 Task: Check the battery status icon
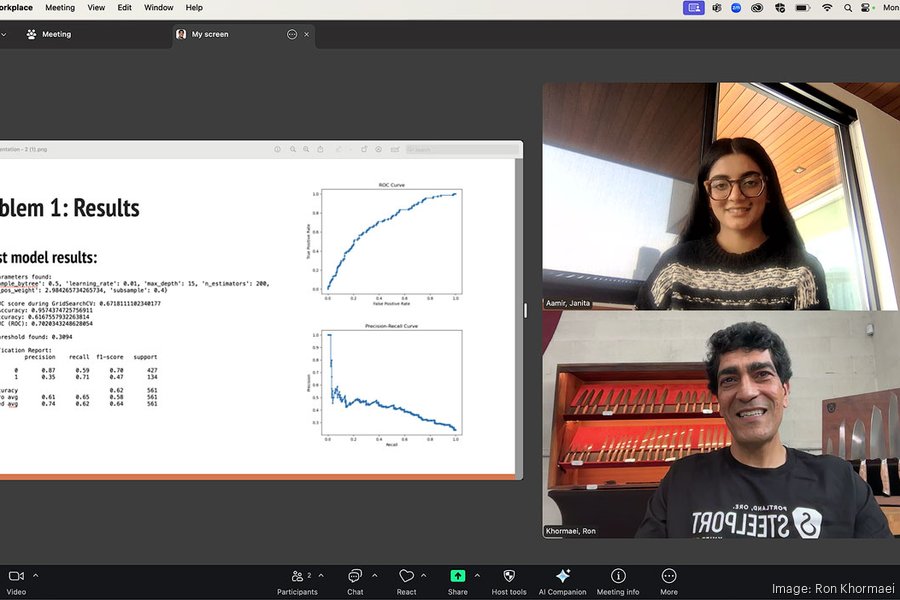(x=802, y=7)
